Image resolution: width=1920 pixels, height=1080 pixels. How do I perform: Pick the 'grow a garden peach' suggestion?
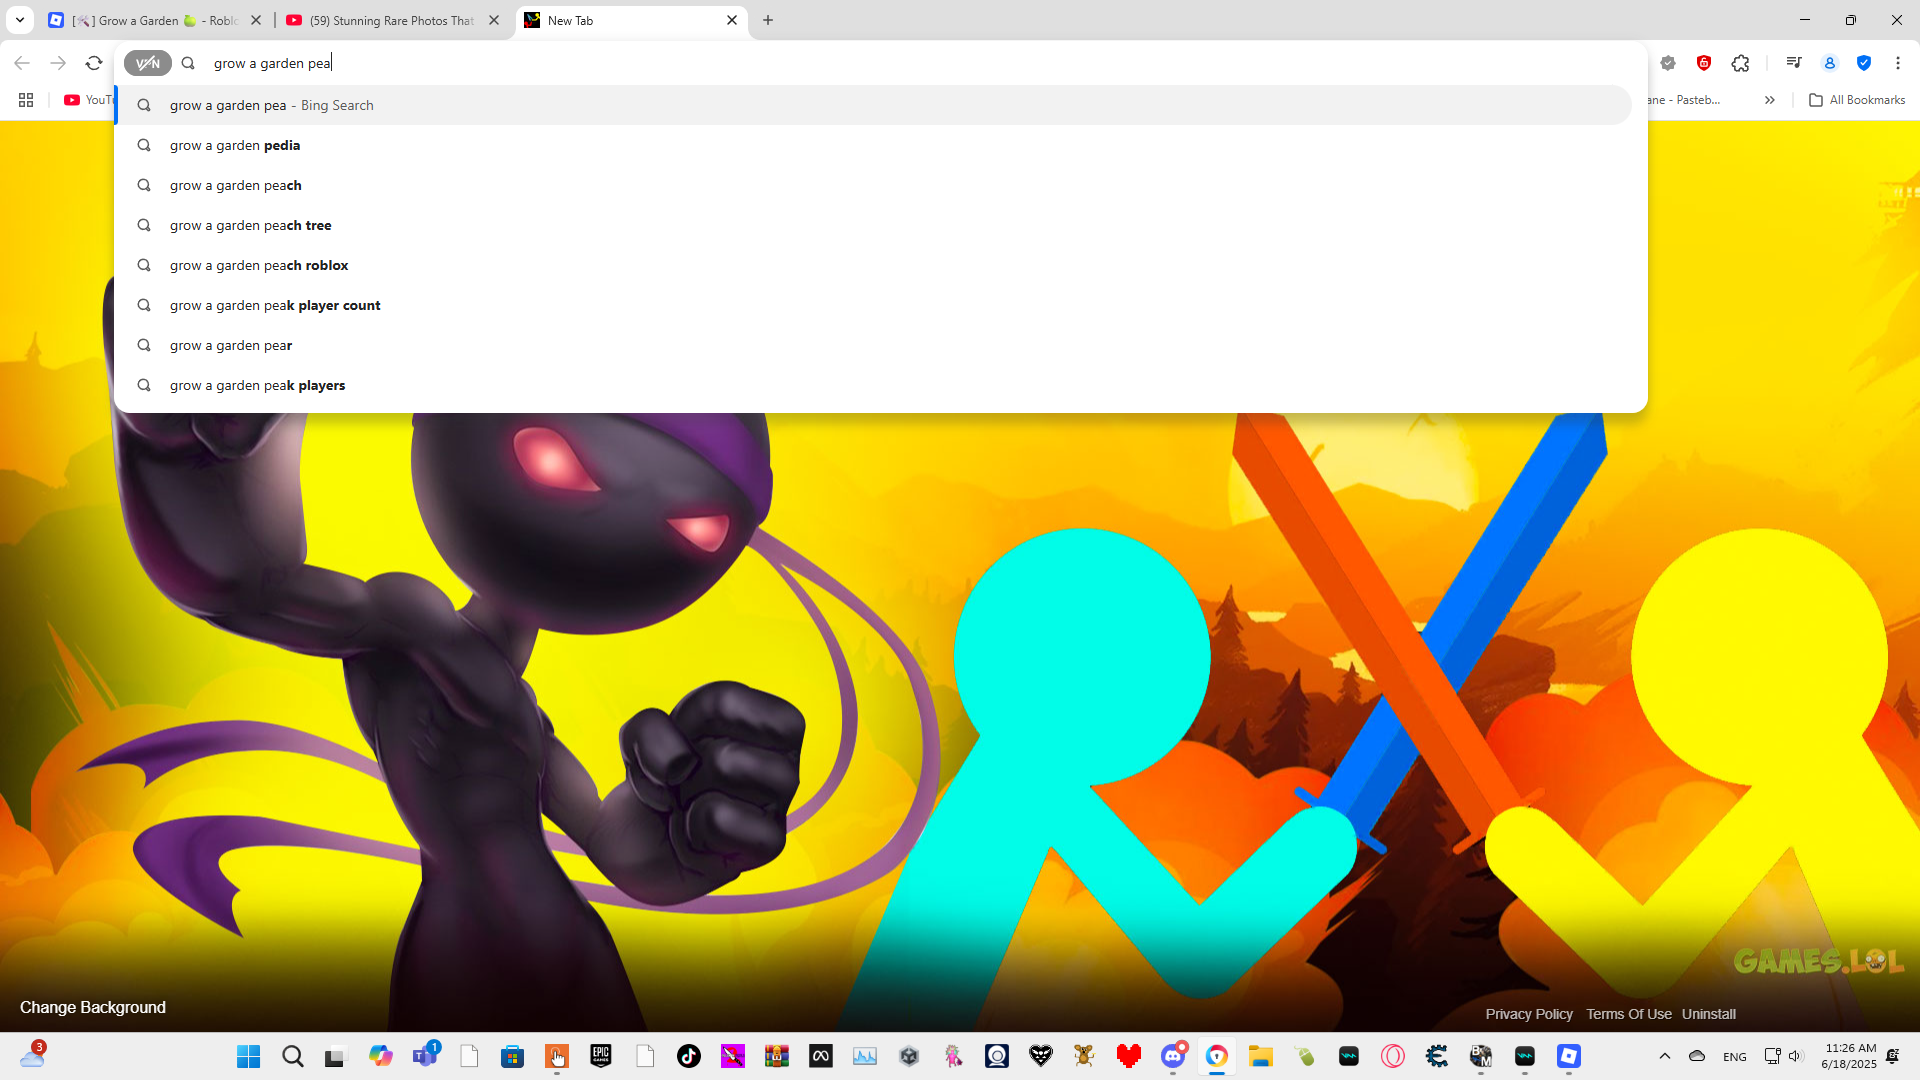873,185
